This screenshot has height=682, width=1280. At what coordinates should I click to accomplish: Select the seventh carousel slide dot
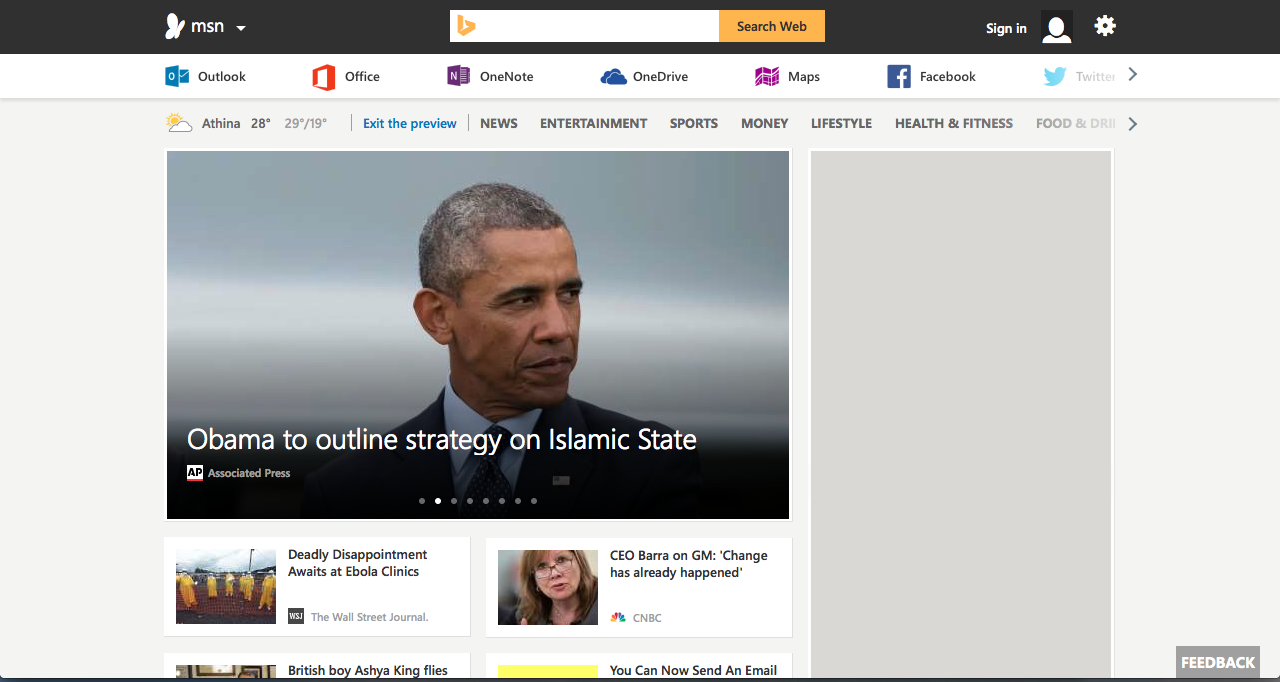tap(518, 501)
